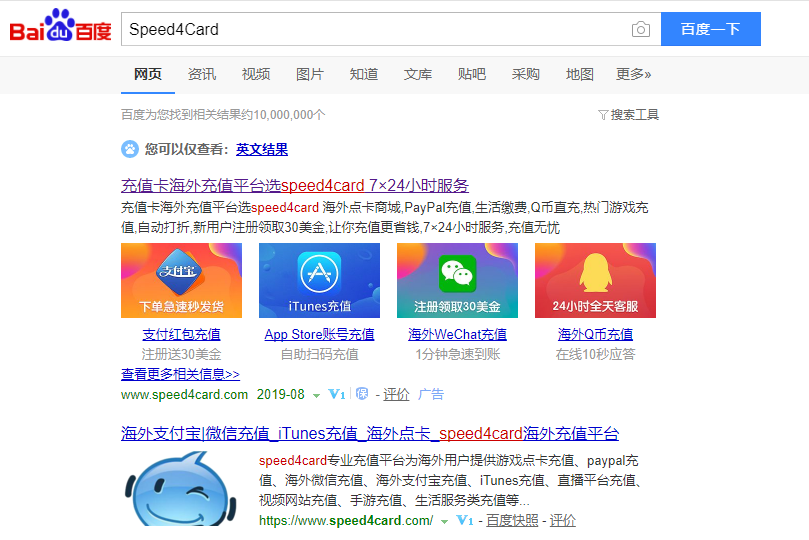Switch to 地图 tab

pyautogui.click(x=579, y=74)
